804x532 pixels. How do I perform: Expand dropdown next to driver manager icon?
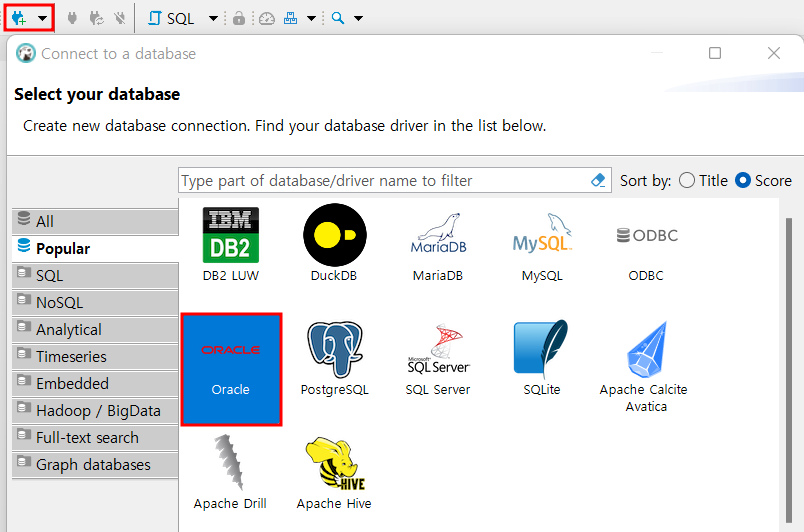click(x=311, y=18)
